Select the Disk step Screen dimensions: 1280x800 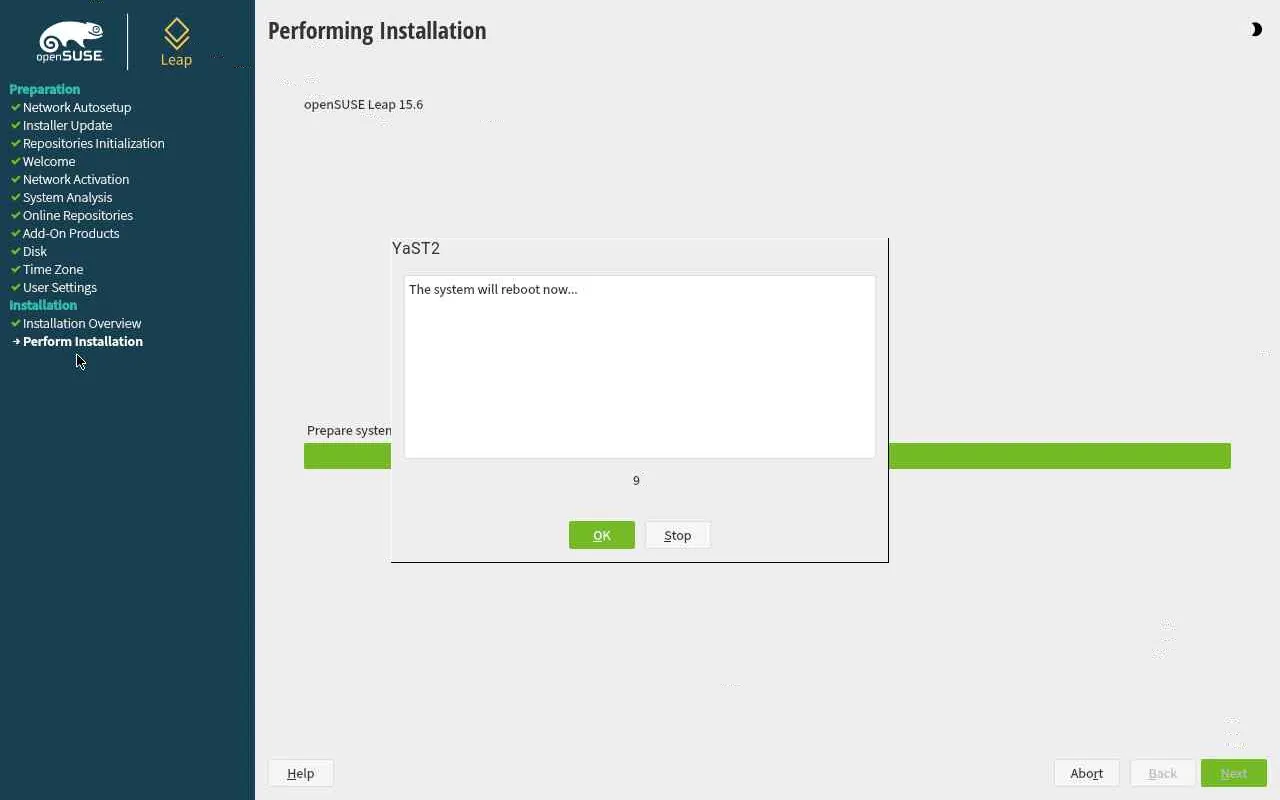click(x=35, y=251)
